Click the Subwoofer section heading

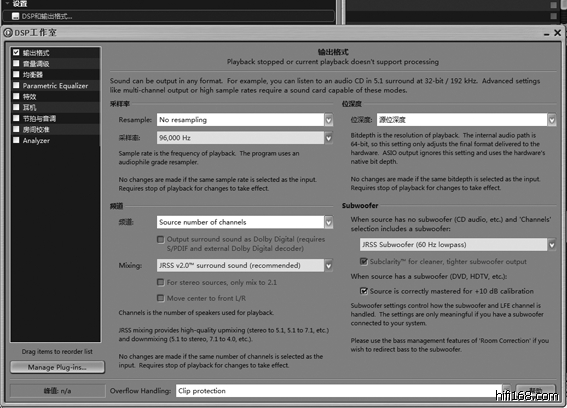click(x=360, y=205)
